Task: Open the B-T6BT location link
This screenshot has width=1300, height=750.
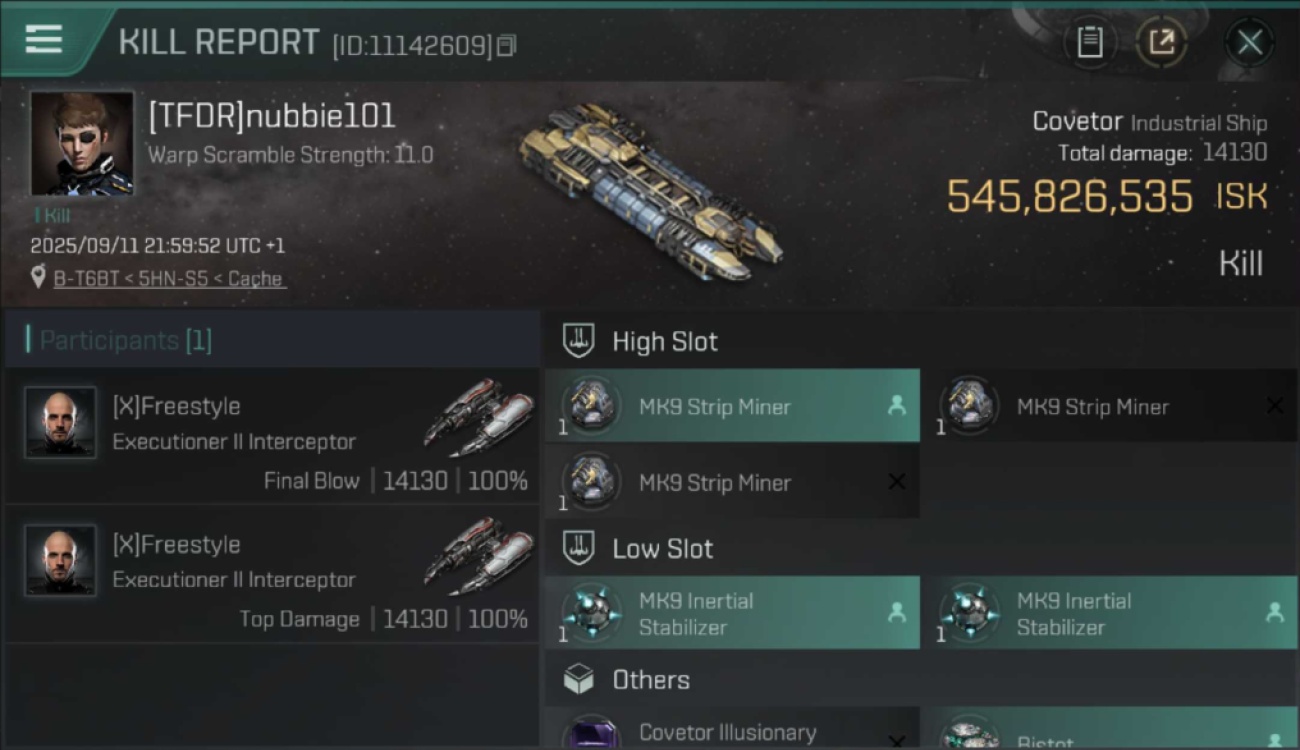Action: pos(170,278)
